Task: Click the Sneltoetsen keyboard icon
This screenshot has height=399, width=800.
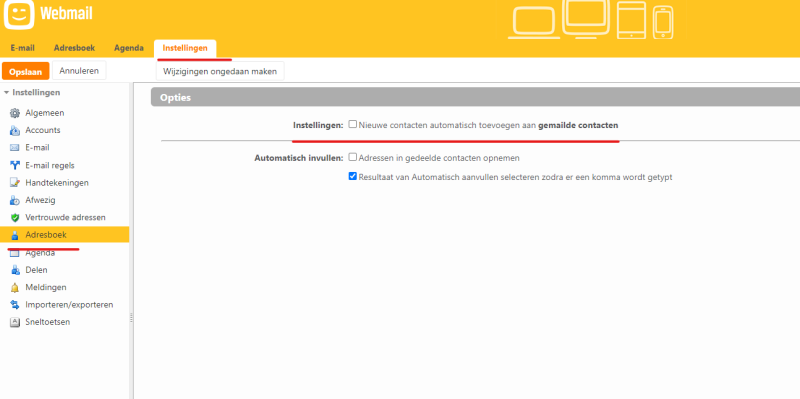Action: coord(15,322)
